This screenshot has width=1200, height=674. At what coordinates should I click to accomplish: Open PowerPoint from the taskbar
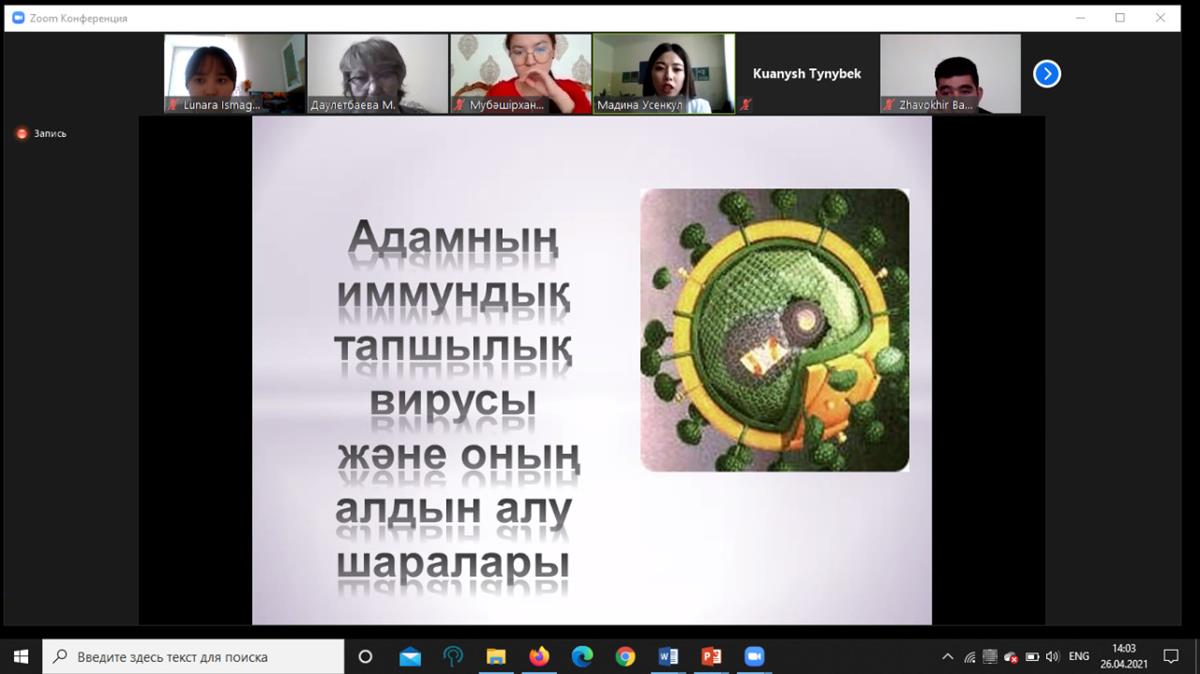711,657
